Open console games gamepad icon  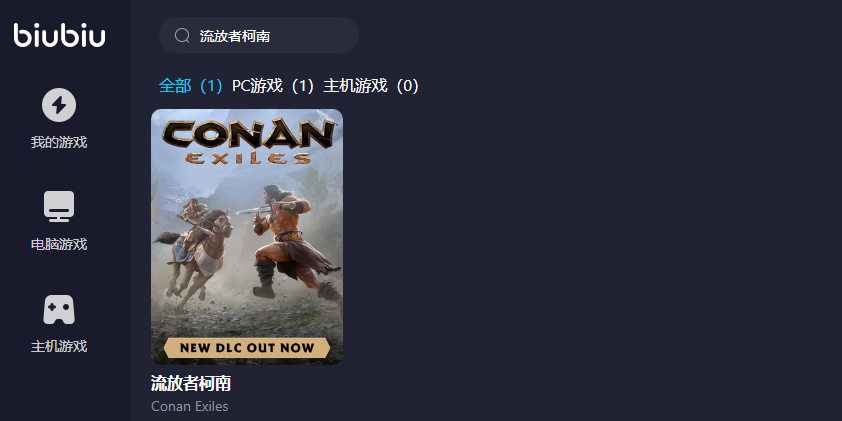pyautogui.click(x=59, y=309)
